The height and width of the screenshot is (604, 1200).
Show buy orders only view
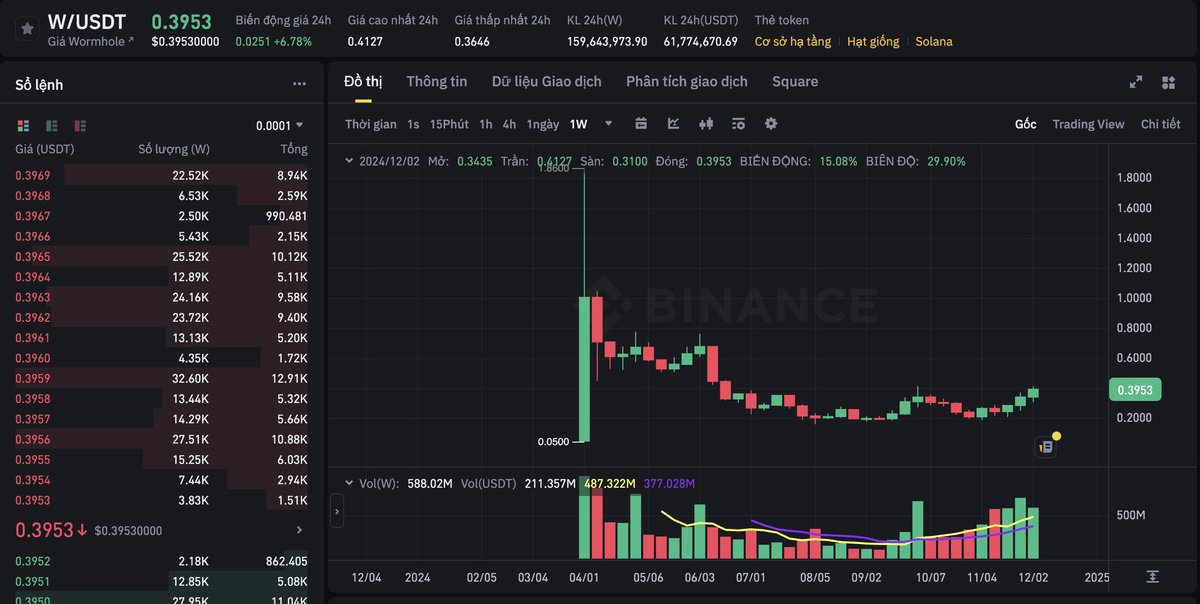click(51, 125)
